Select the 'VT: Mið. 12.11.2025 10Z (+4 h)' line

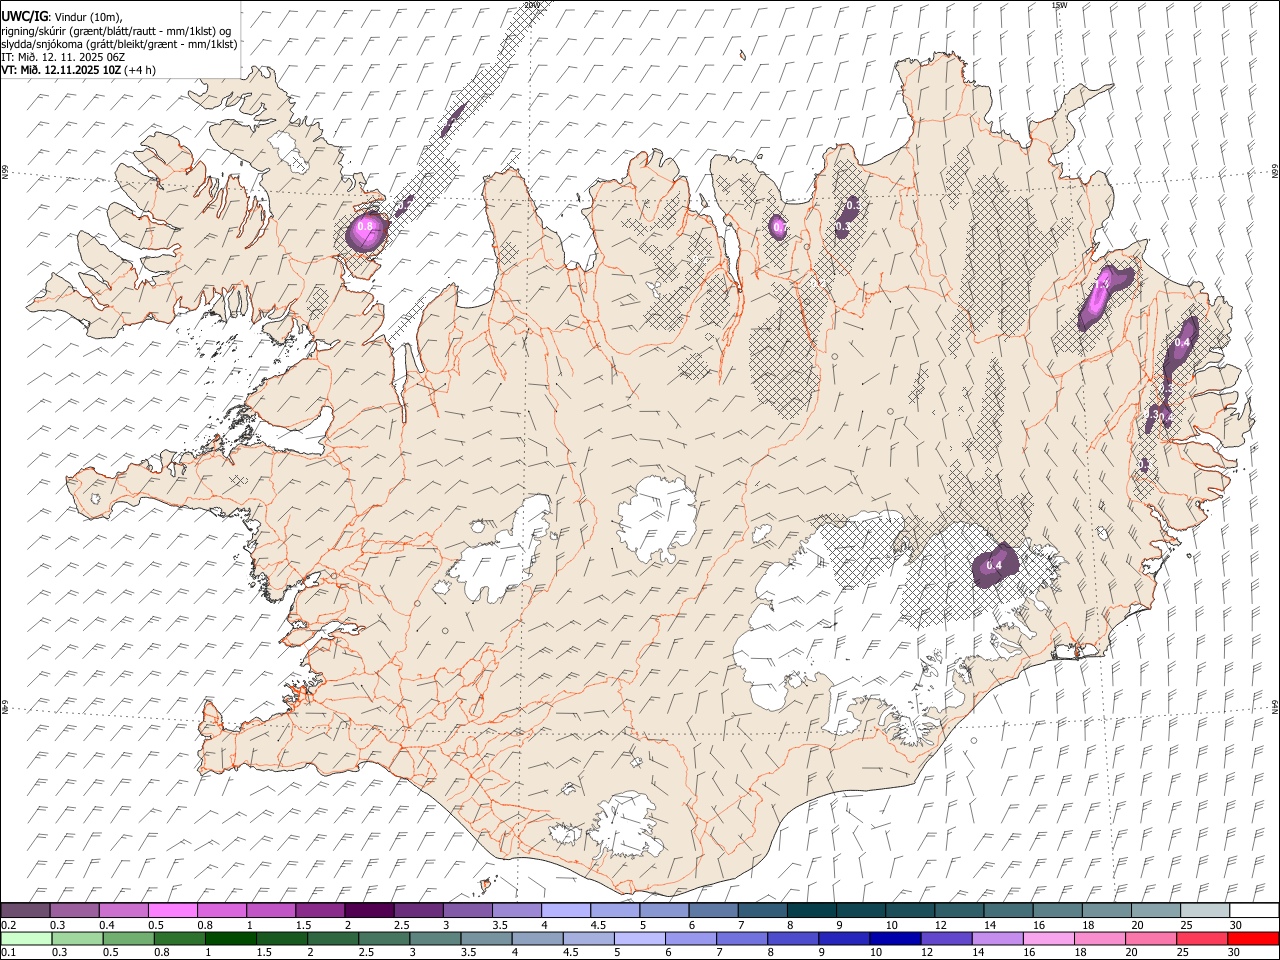coord(78,70)
